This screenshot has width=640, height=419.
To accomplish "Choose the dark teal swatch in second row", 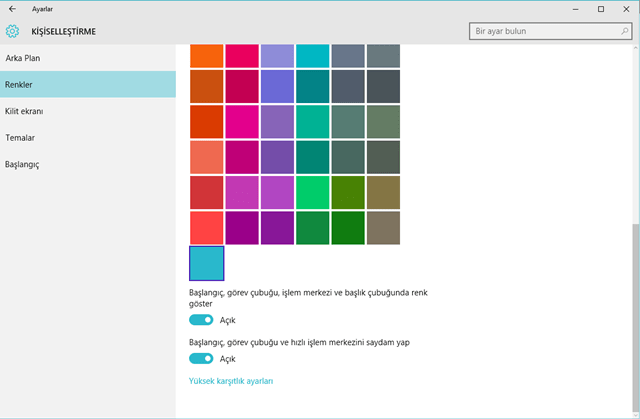I will tap(313, 86).
